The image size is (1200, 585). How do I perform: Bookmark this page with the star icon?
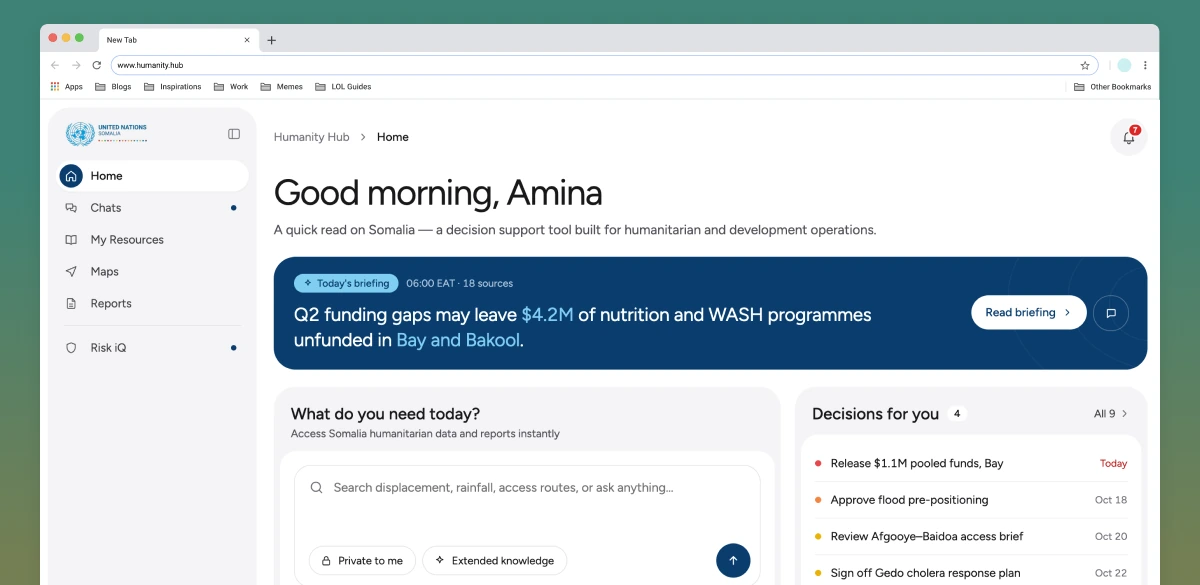(1085, 65)
